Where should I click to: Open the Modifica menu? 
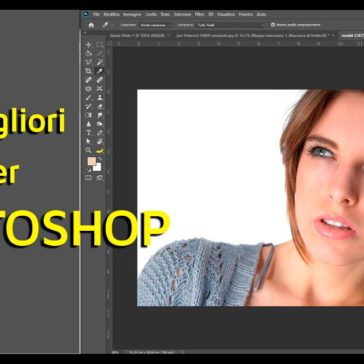click(x=111, y=14)
